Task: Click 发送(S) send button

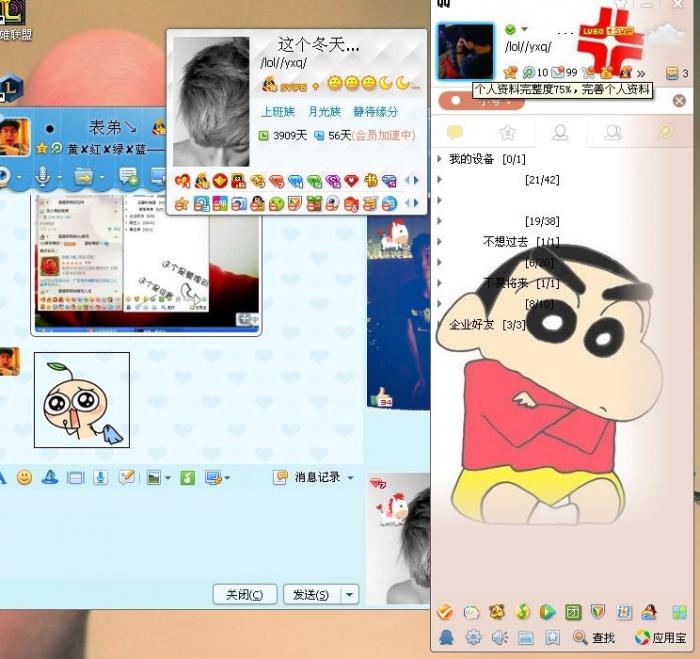Action: point(312,594)
